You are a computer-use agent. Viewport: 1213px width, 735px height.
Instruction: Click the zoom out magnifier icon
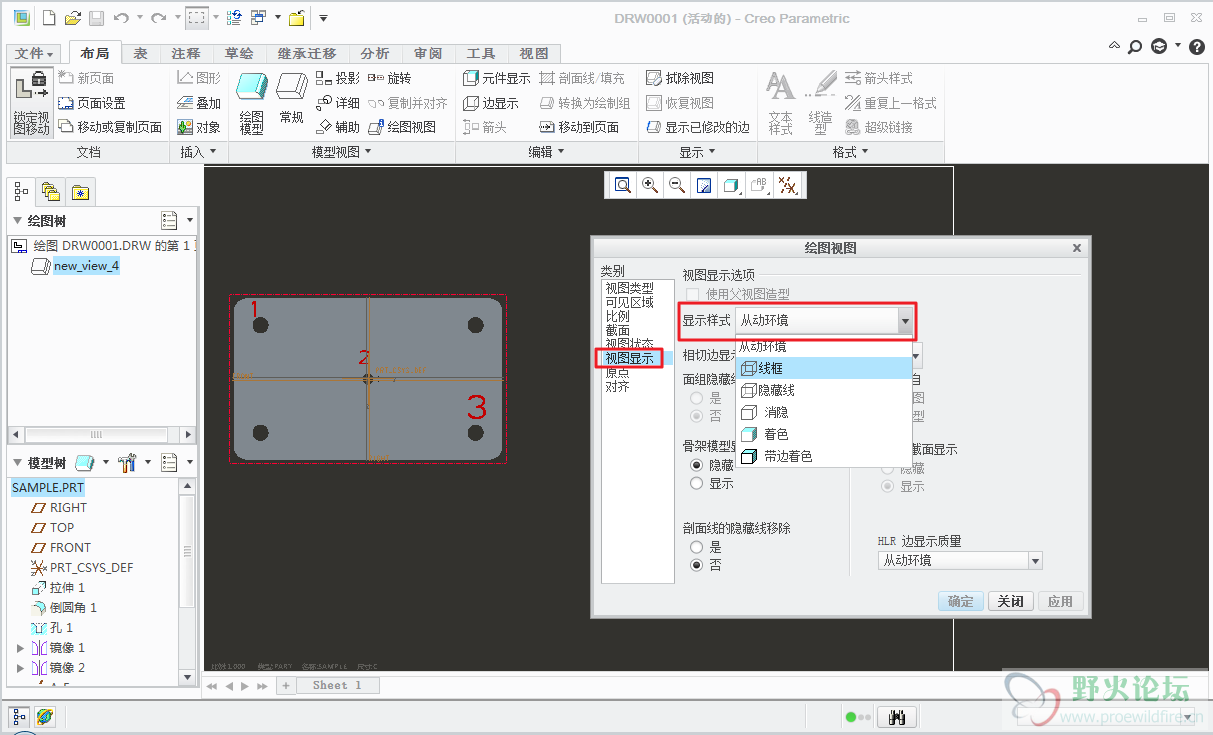click(677, 185)
